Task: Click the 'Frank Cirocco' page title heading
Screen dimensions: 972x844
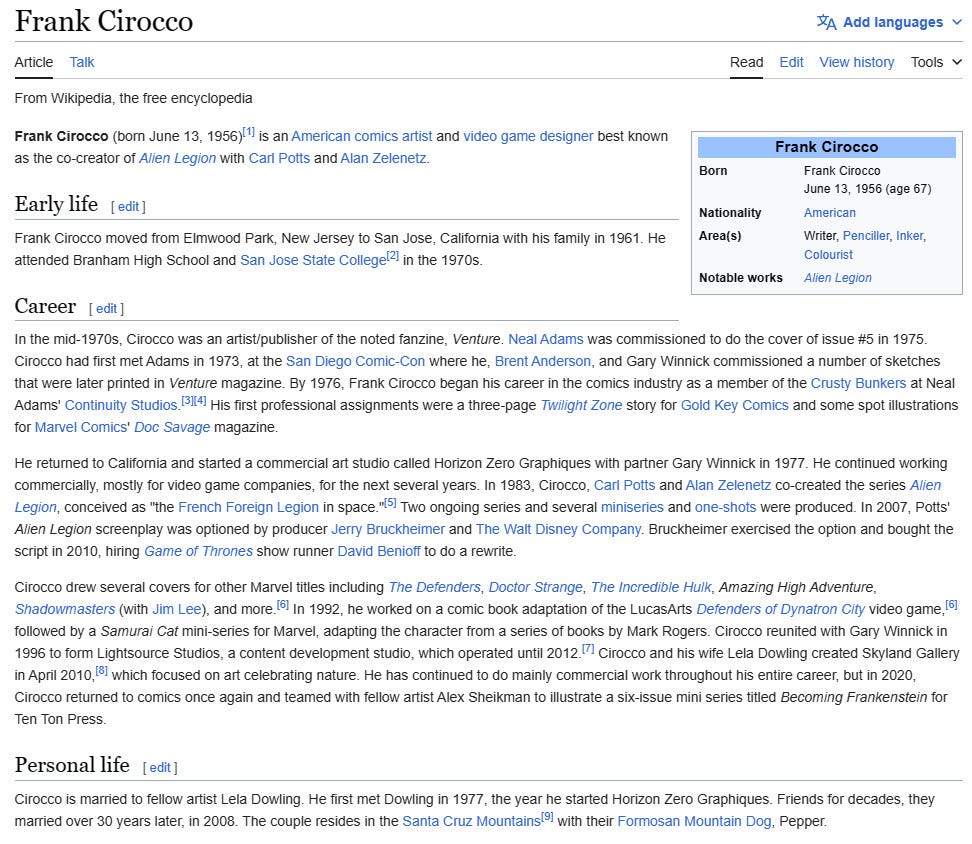Action: click(x=104, y=21)
